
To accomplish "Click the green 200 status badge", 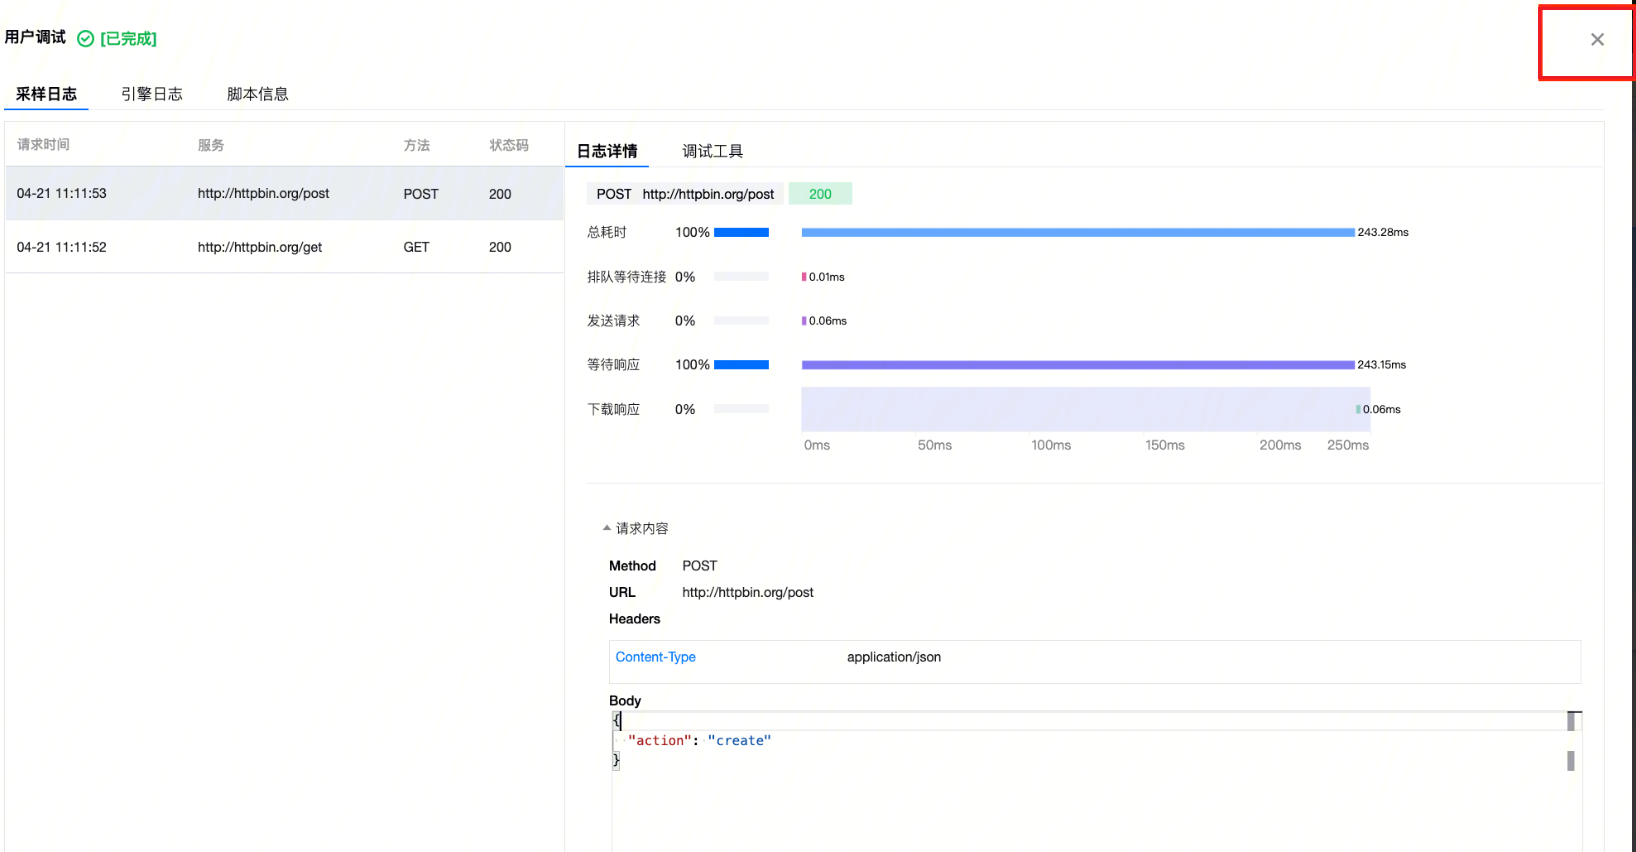I will click(820, 194).
